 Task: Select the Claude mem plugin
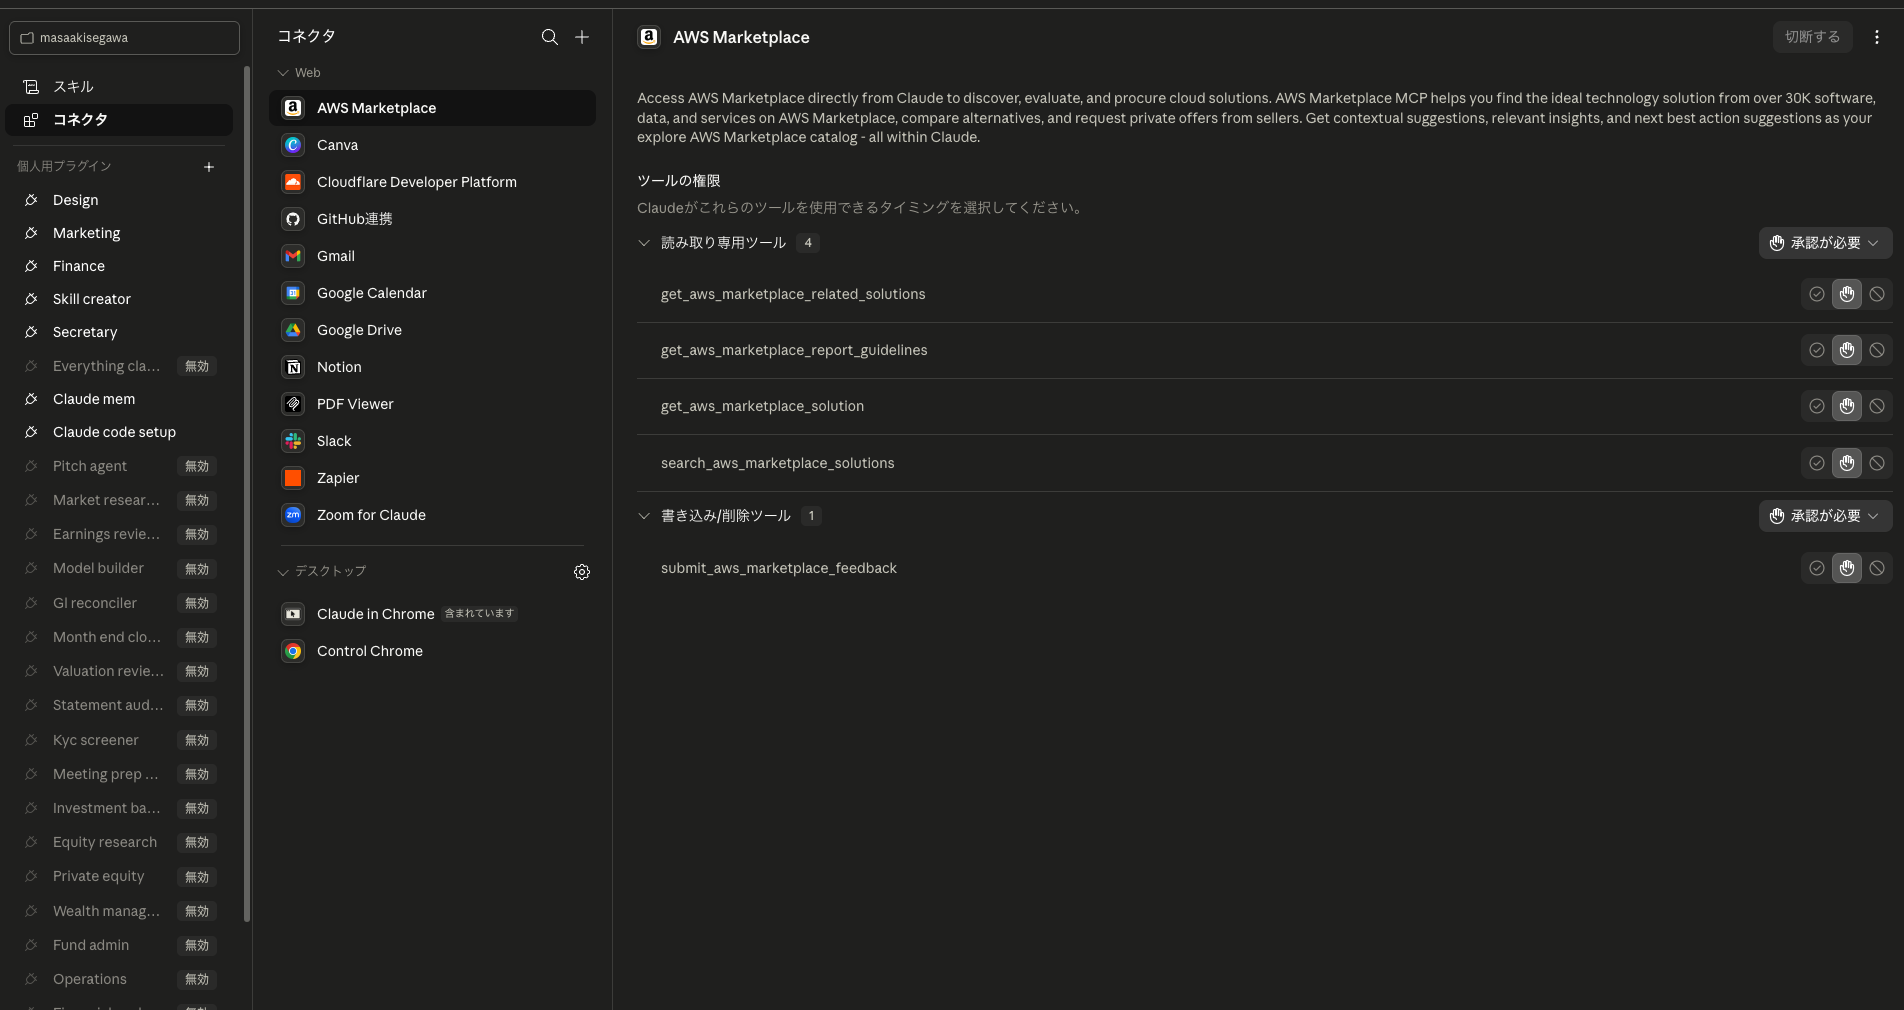tap(119, 399)
